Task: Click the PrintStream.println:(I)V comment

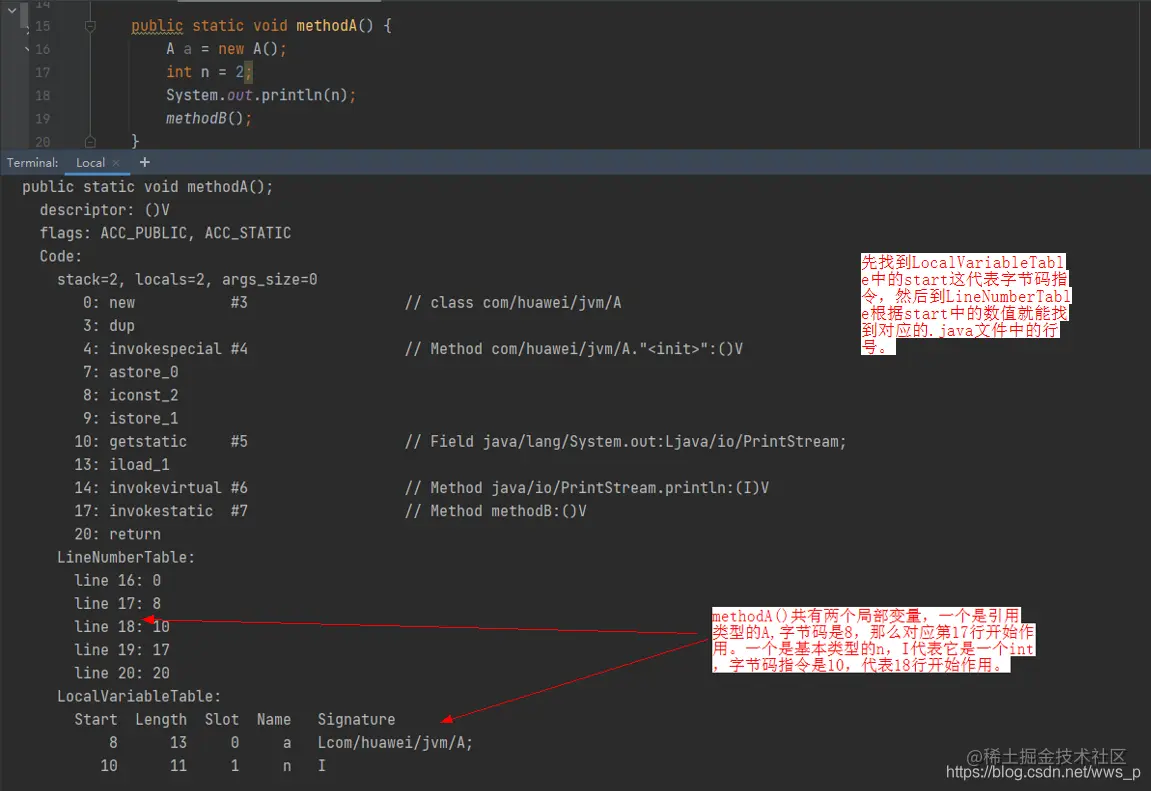Action: pos(587,488)
